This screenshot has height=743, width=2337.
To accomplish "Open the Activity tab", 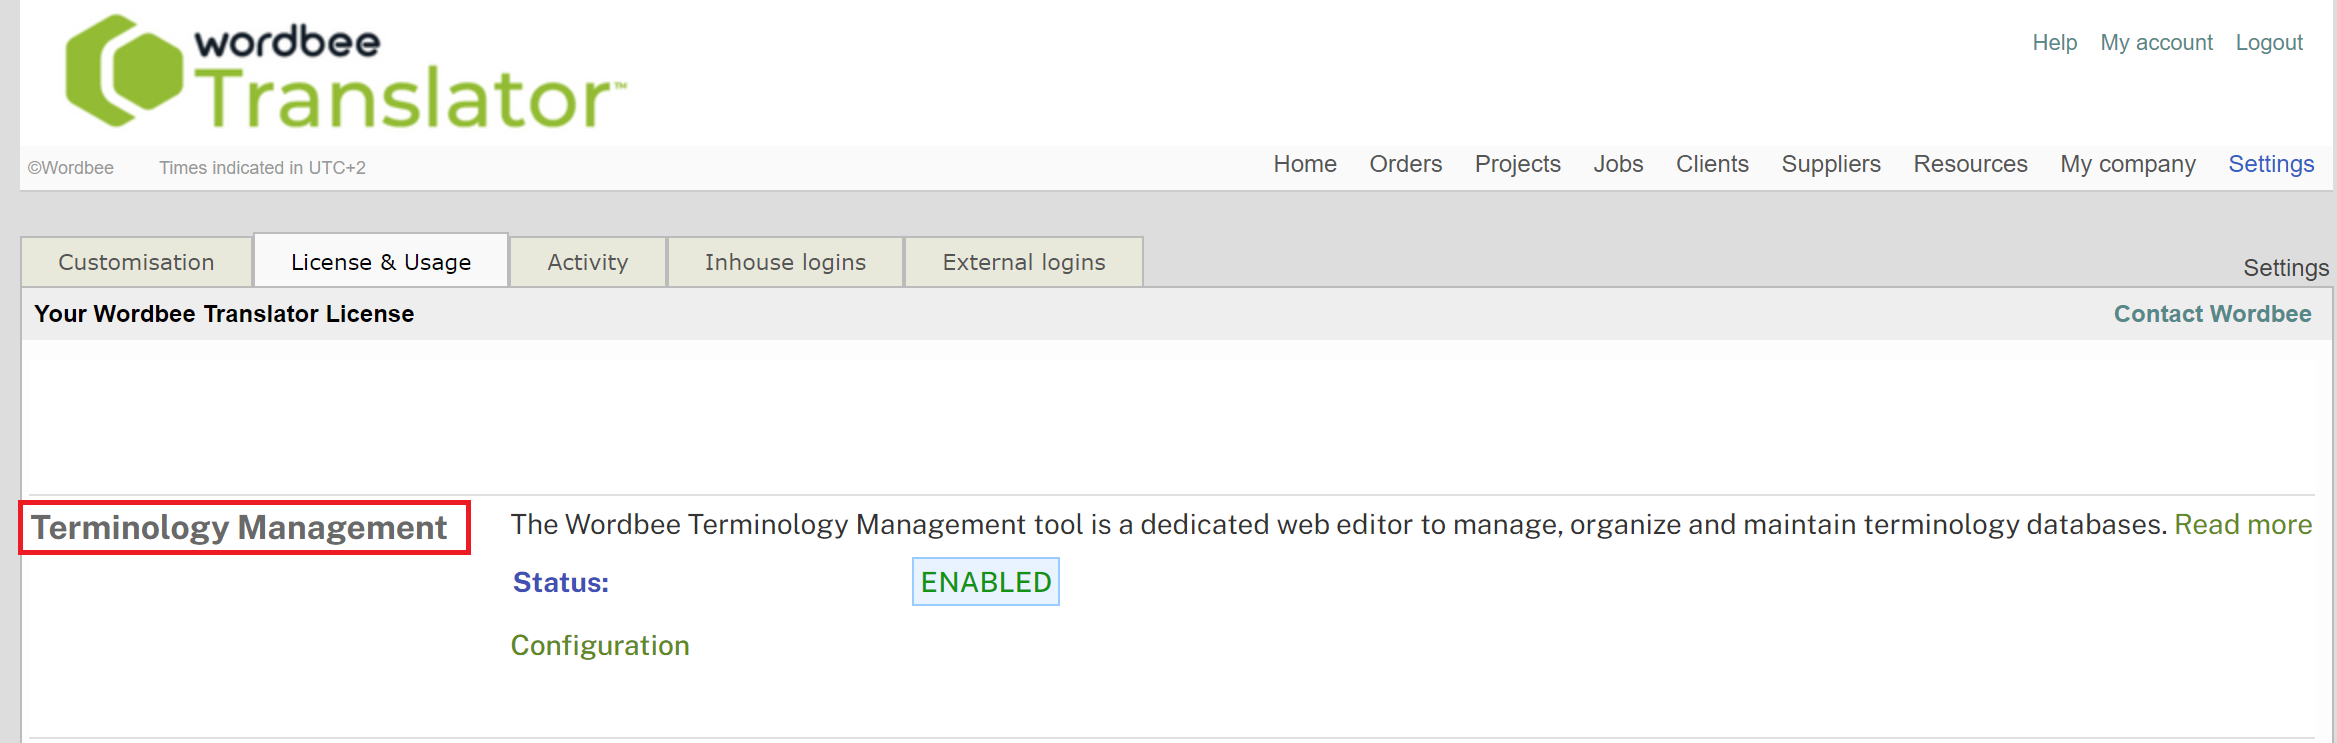I will coord(587,261).
